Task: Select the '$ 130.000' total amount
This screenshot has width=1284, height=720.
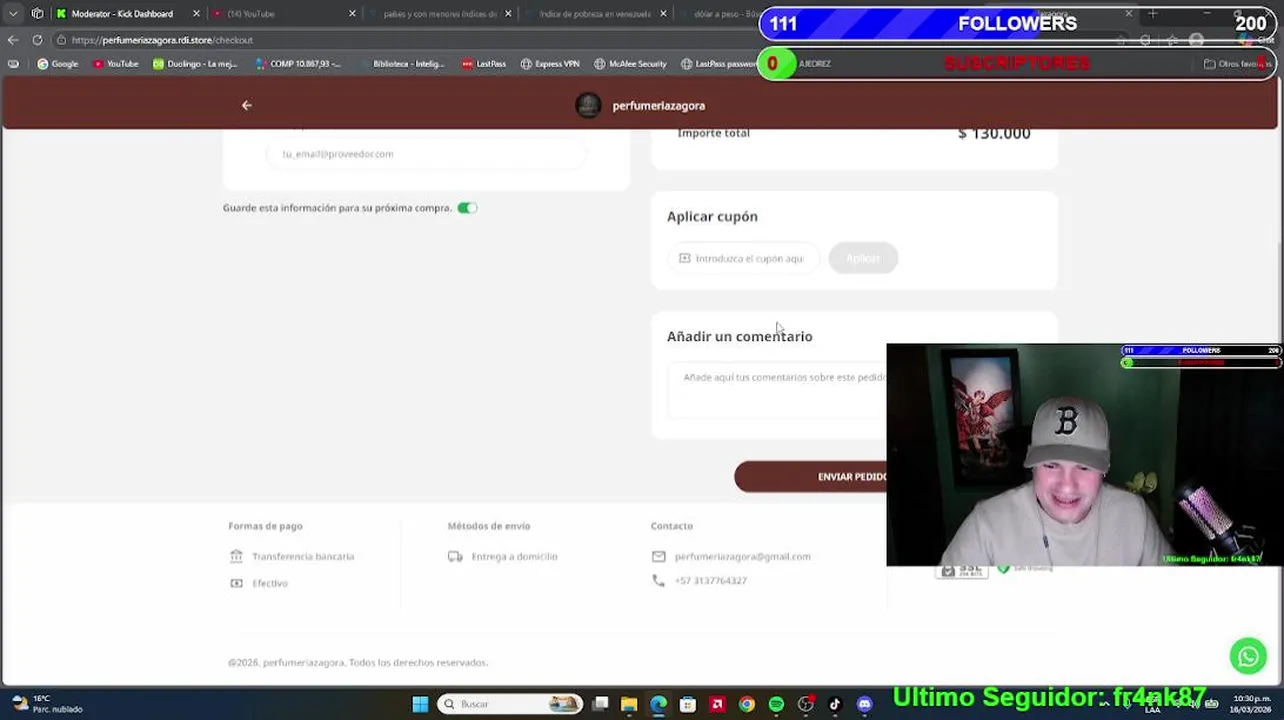Action: tap(994, 133)
